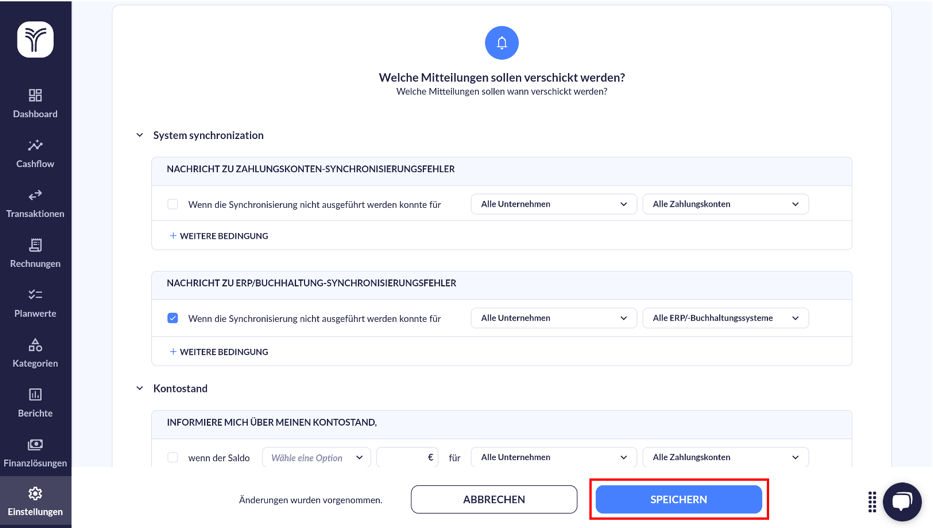
Task: Tick the 'wenn der Saldo' checkbox
Action: click(173, 458)
